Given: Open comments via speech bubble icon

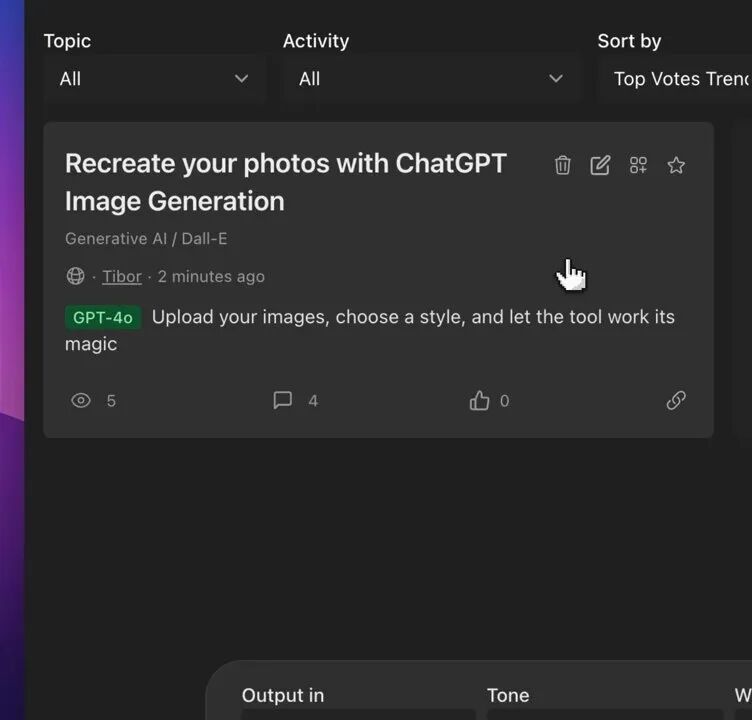Looking at the screenshot, I should [282, 400].
